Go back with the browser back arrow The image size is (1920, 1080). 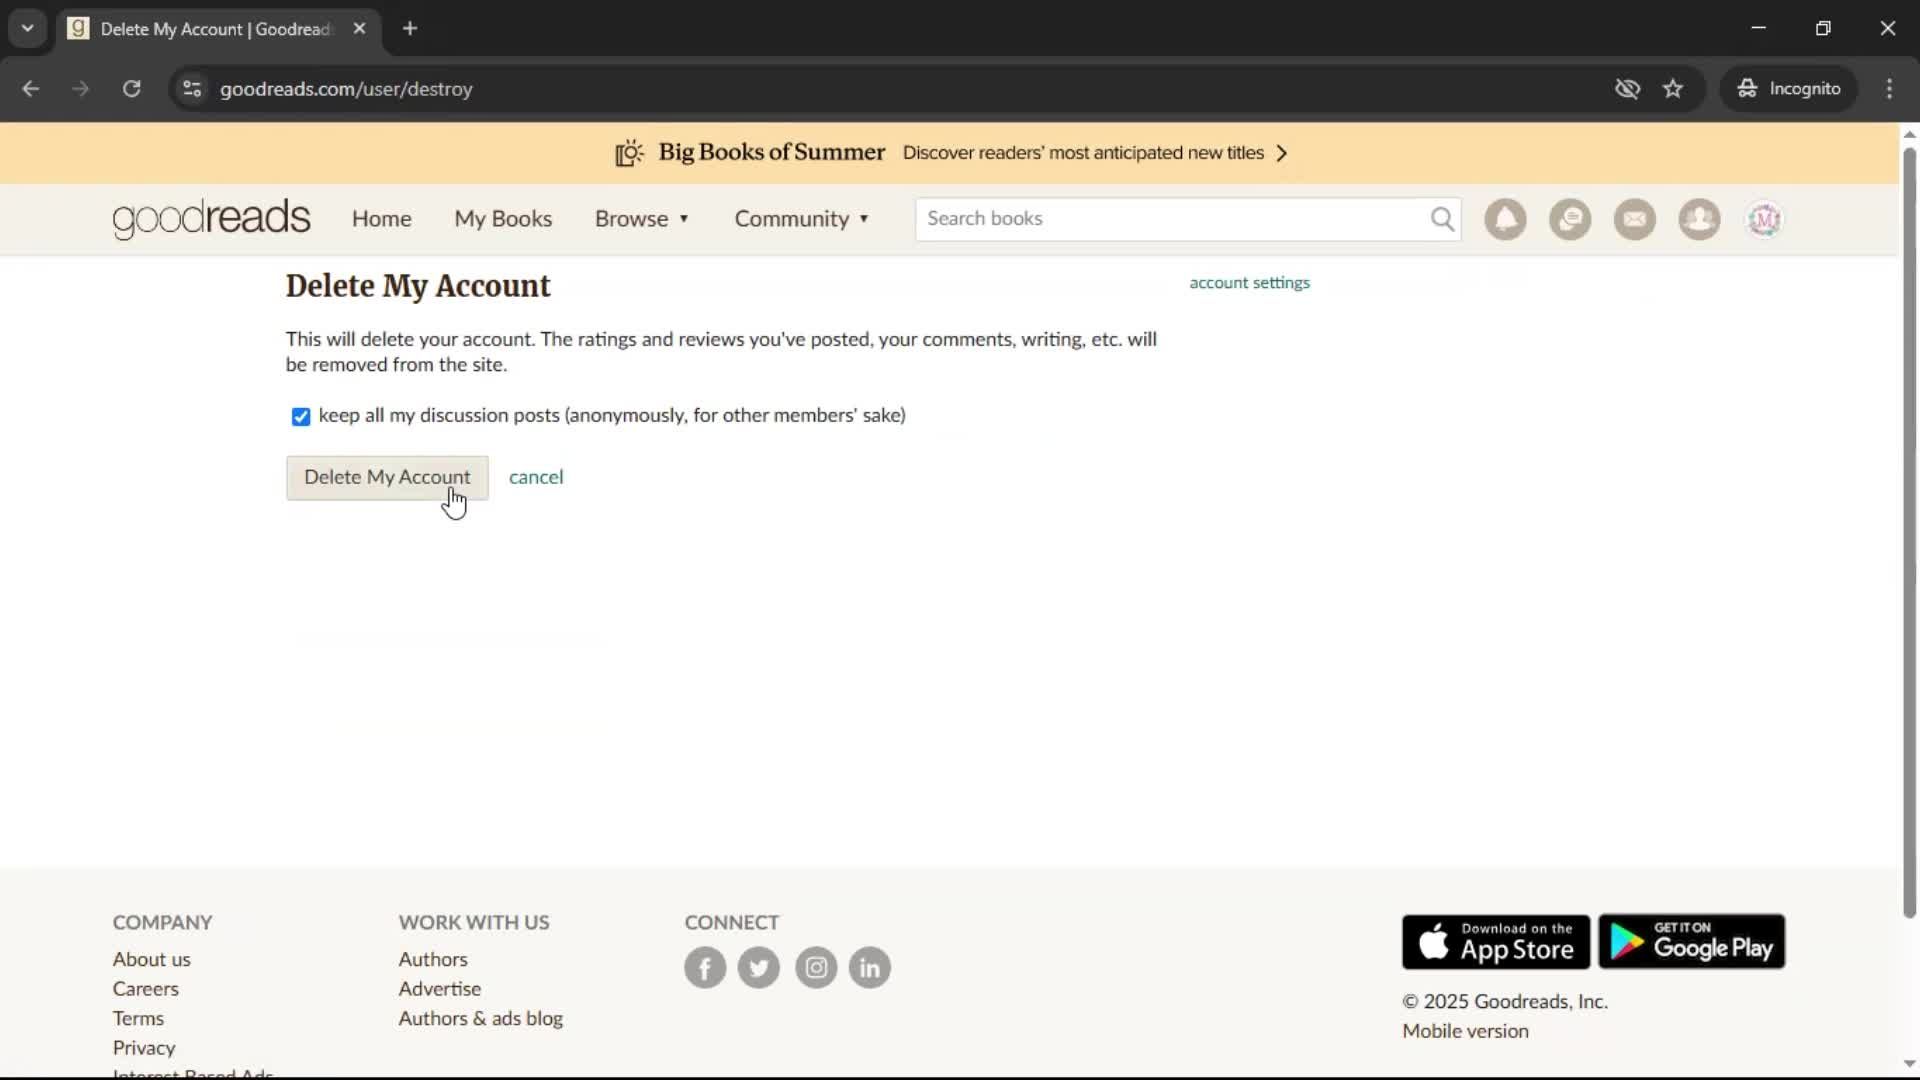[x=31, y=89]
